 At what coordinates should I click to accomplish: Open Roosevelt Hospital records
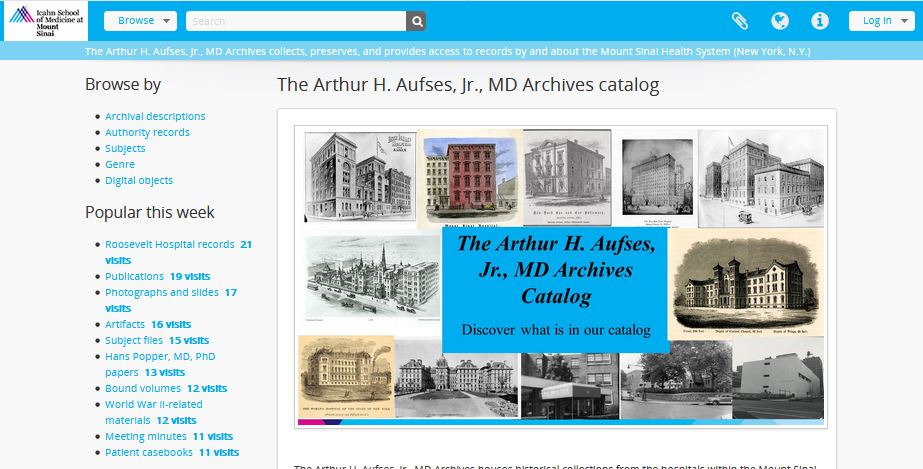click(x=169, y=244)
